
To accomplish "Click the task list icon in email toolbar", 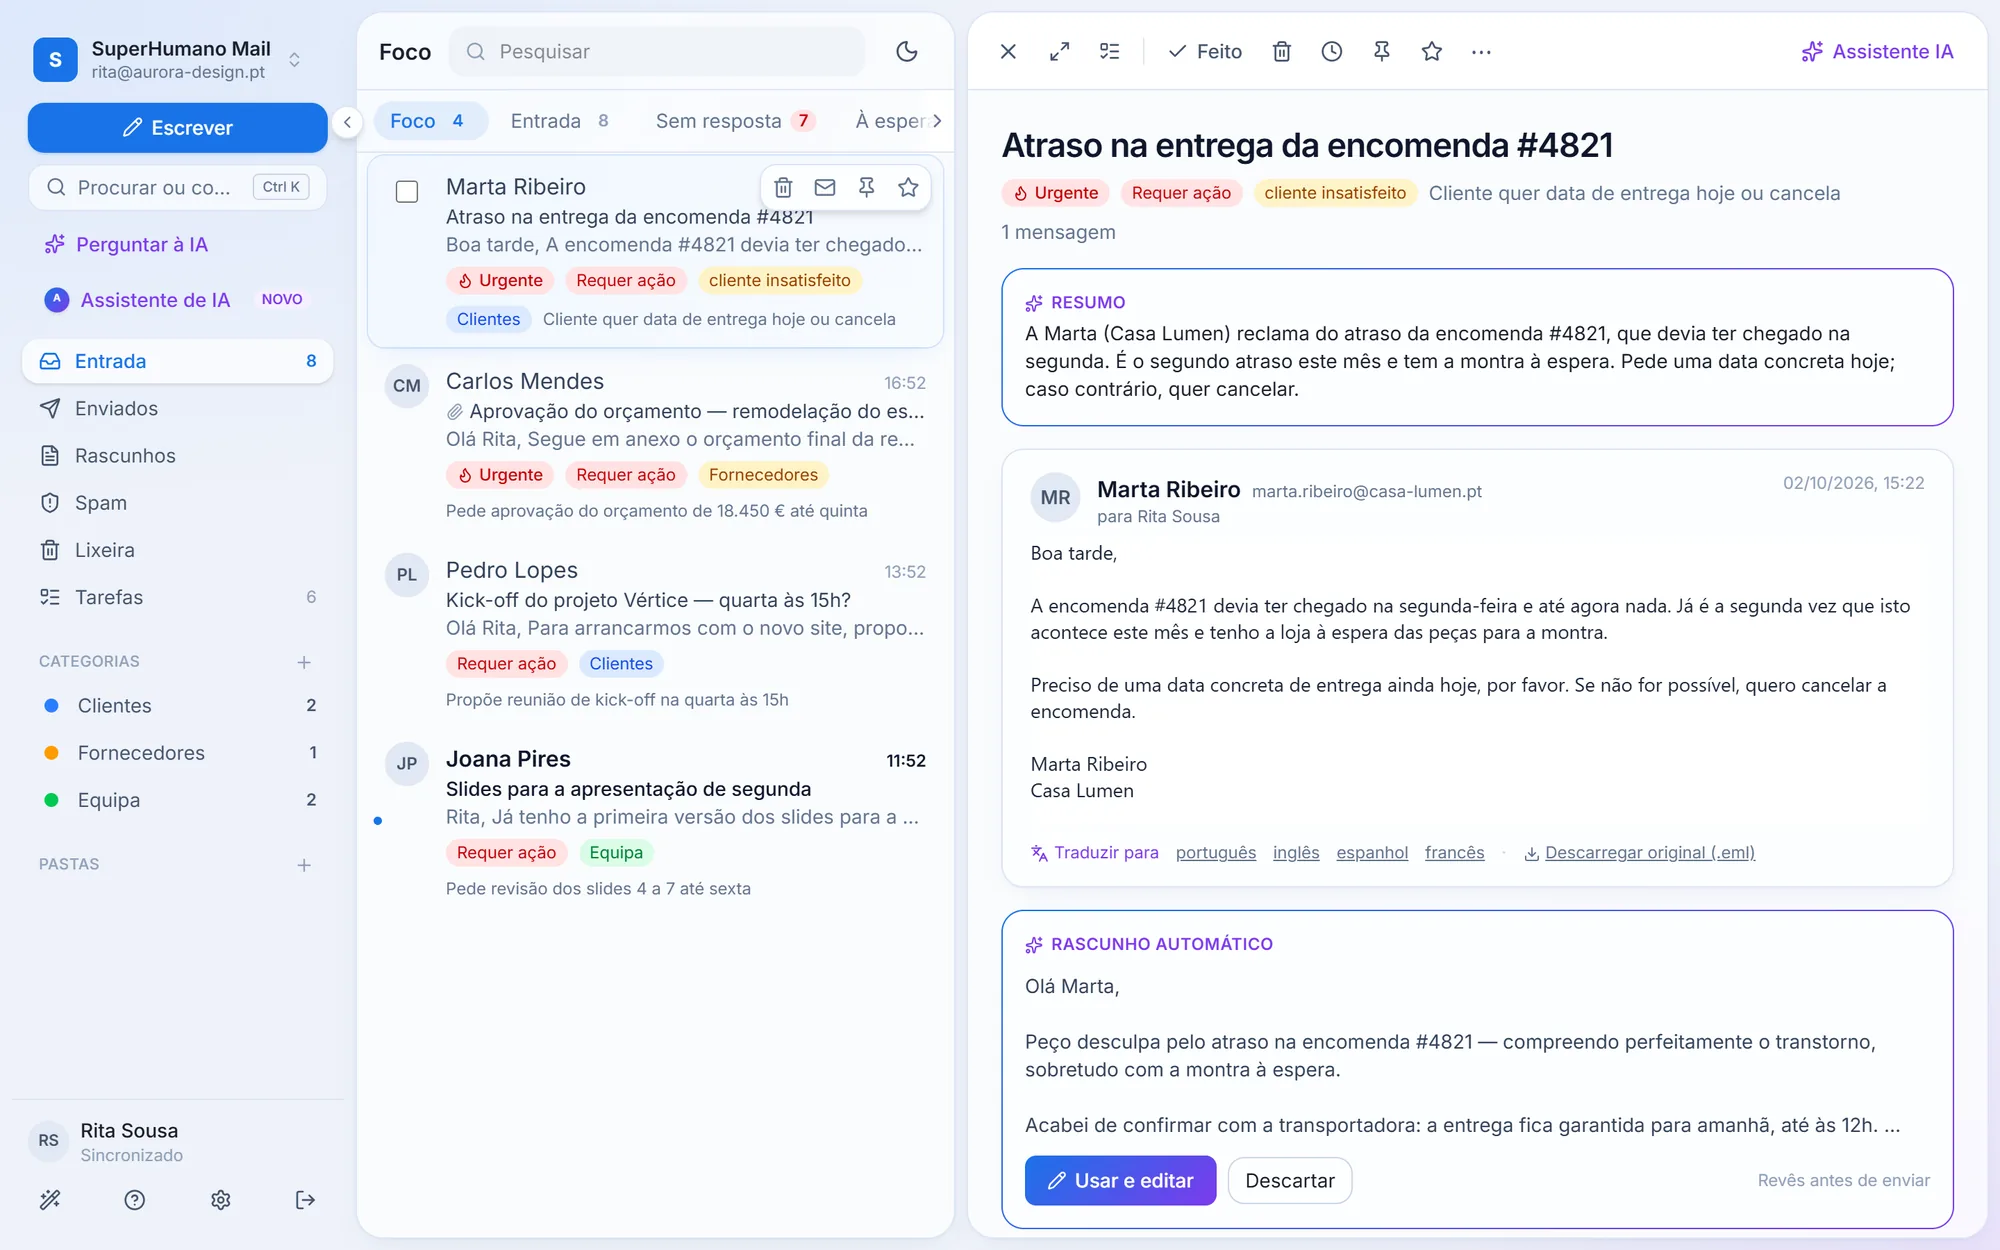I will click(1110, 51).
